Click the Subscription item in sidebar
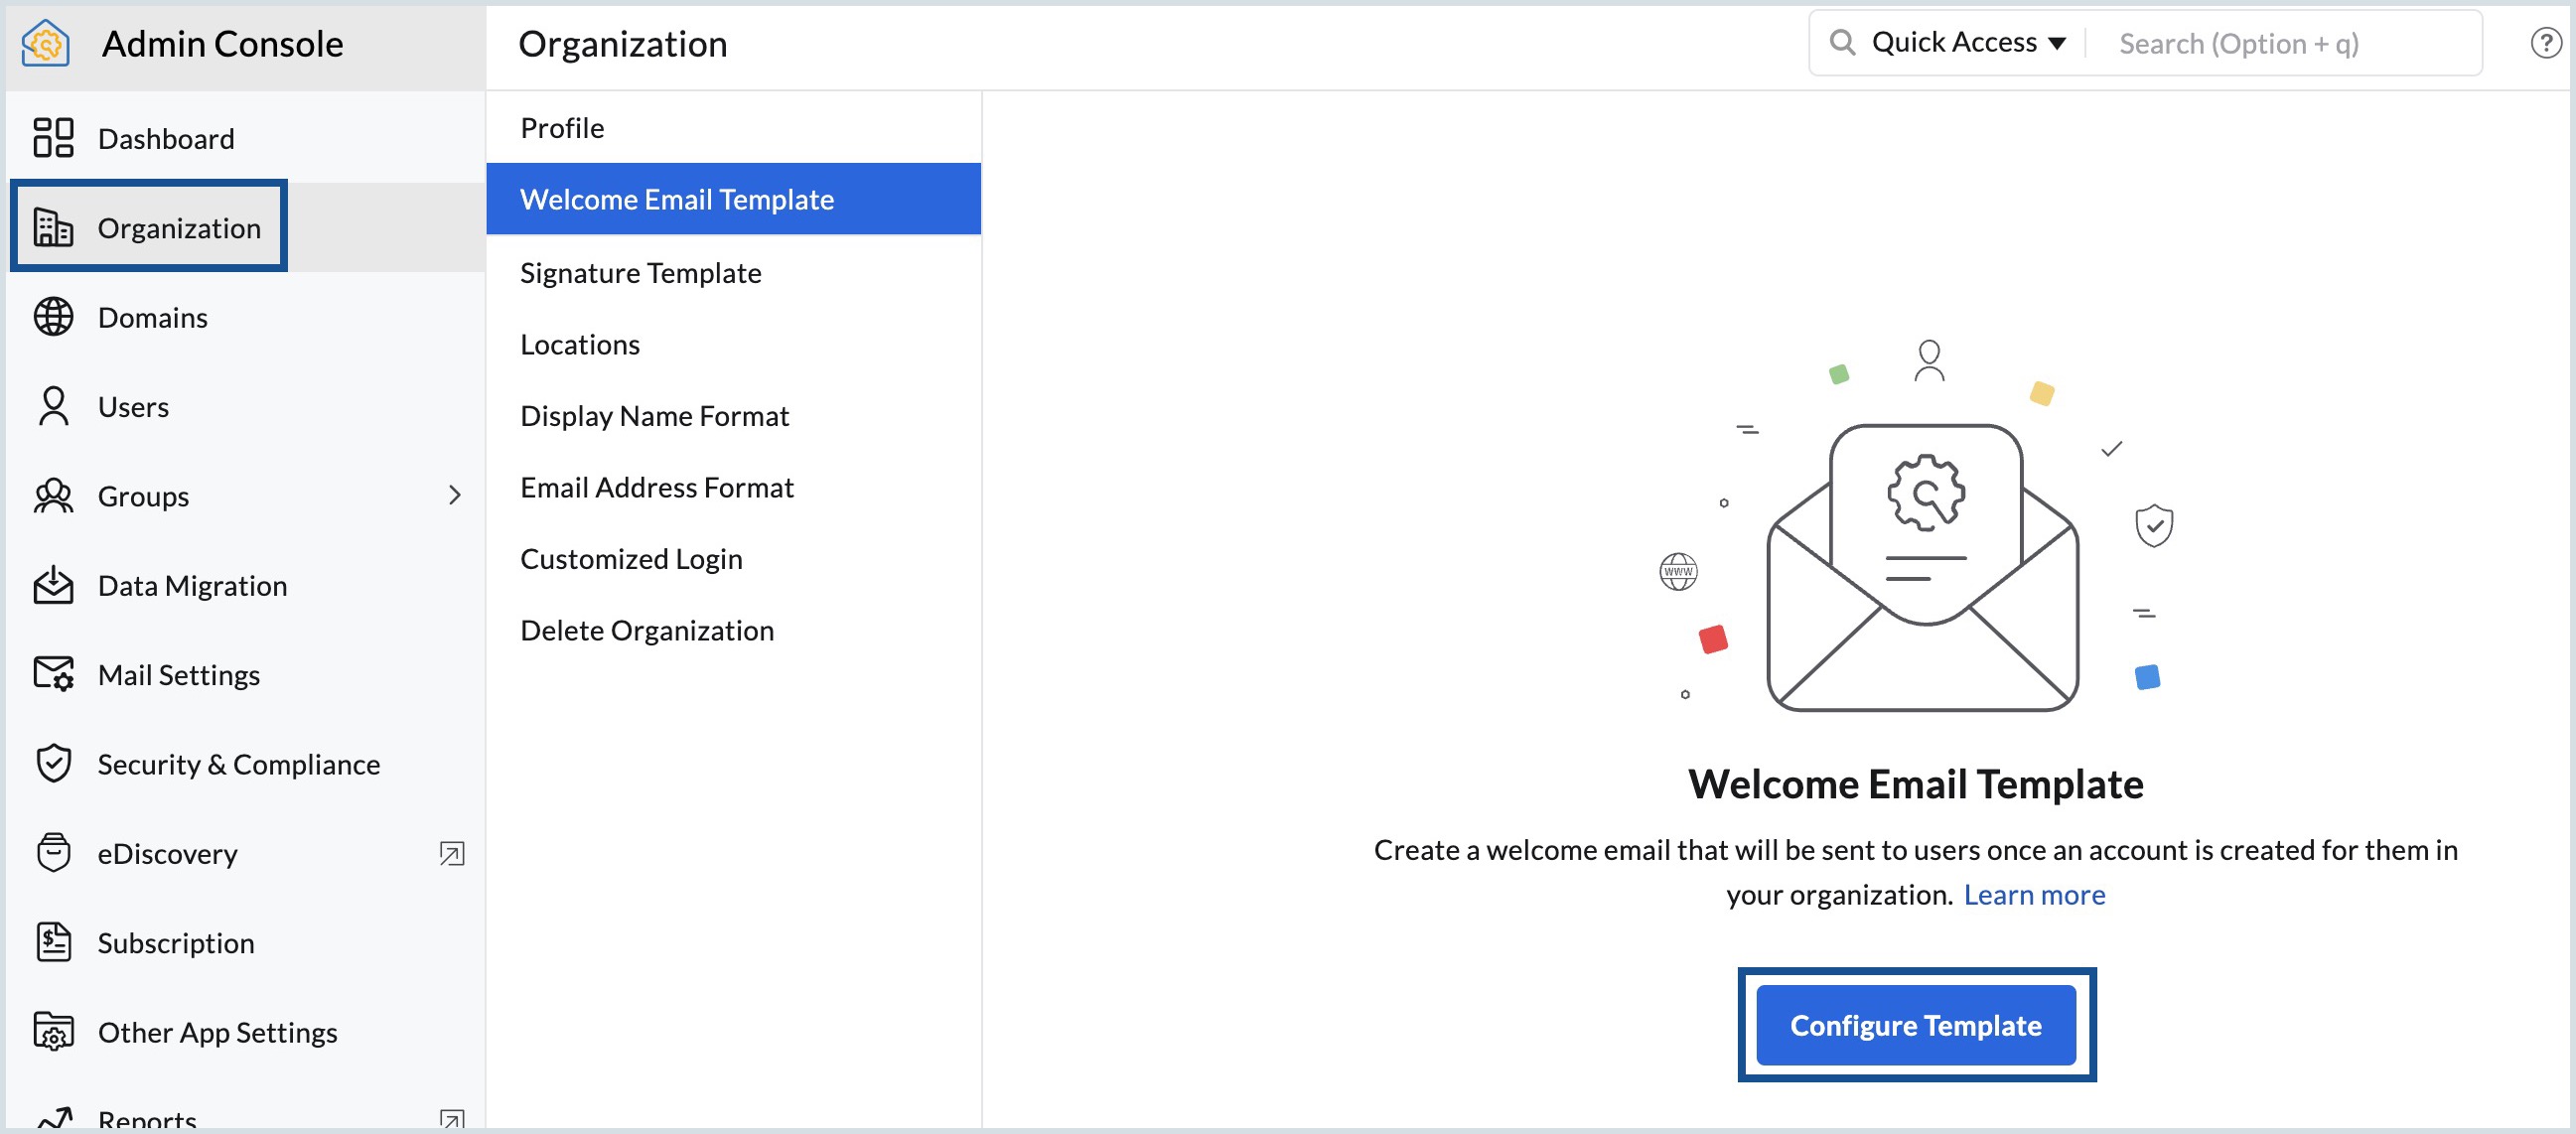 pos(178,943)
